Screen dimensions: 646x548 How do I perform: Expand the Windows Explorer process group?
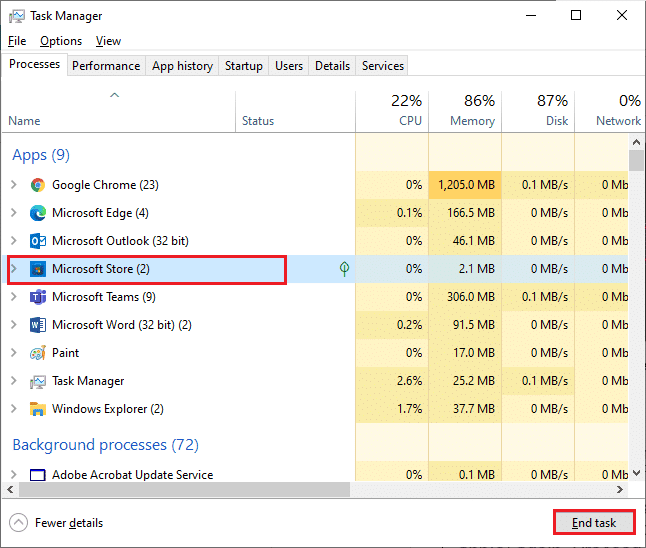click(14, 409)
